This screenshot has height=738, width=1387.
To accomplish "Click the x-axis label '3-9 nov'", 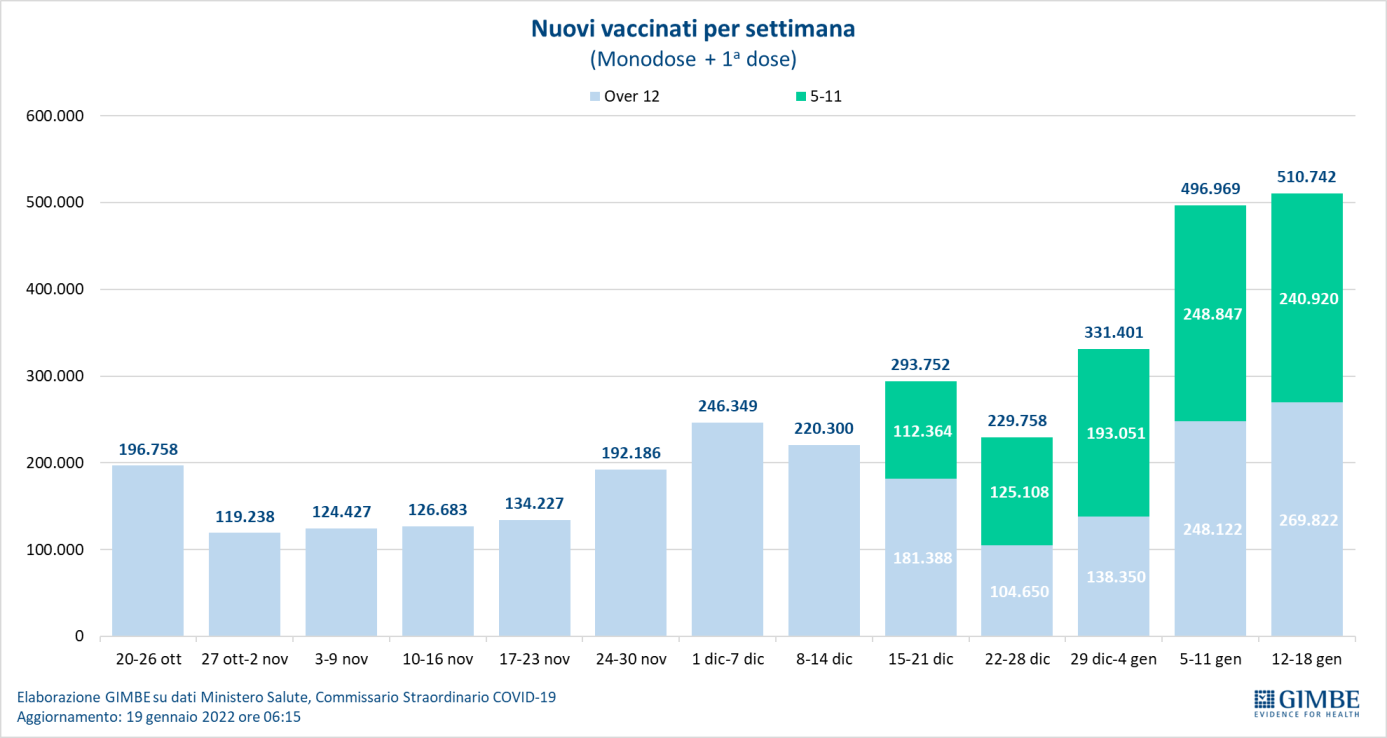I will [341, 659].
